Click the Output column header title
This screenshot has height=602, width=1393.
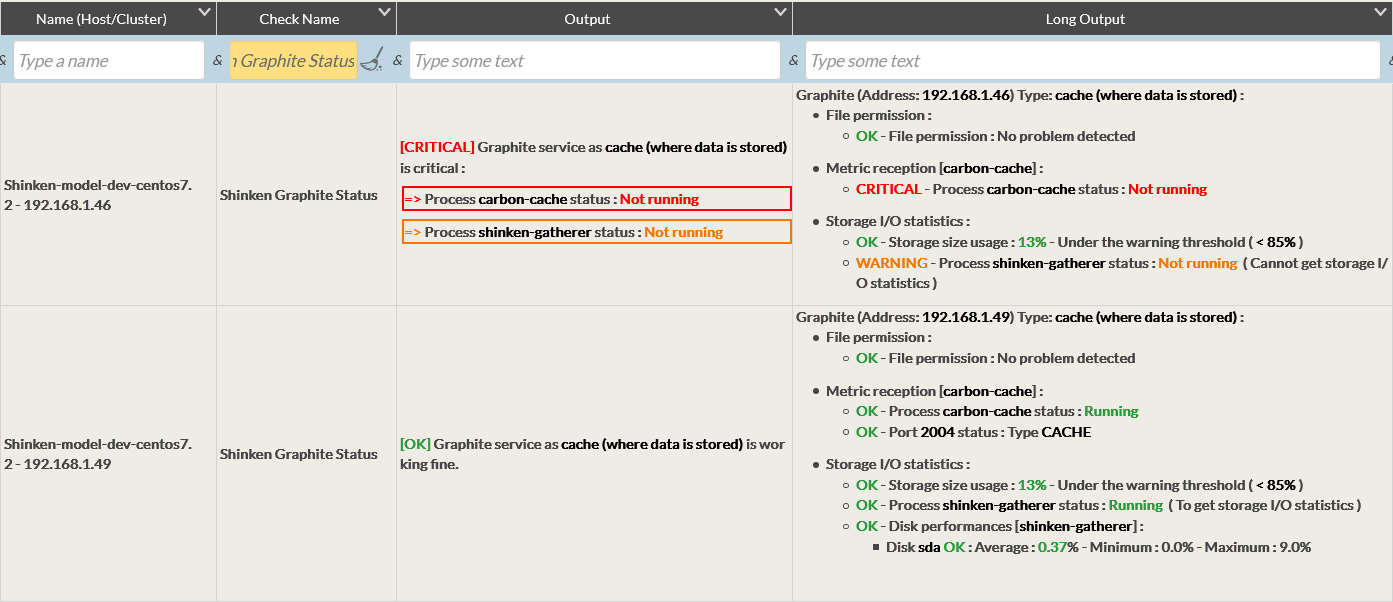587,19
